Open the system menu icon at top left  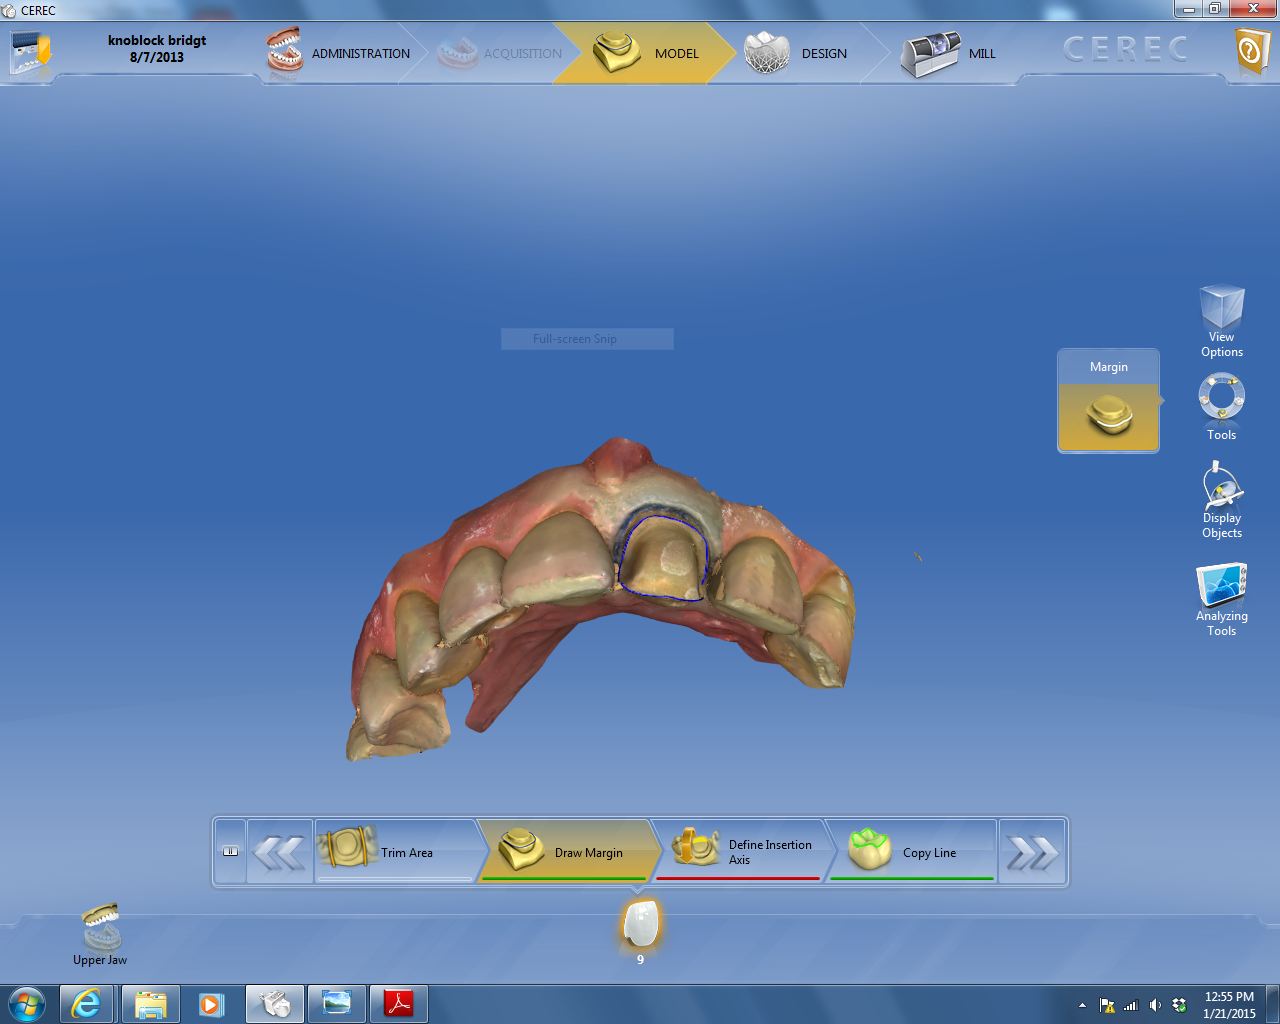pos(30,51)
